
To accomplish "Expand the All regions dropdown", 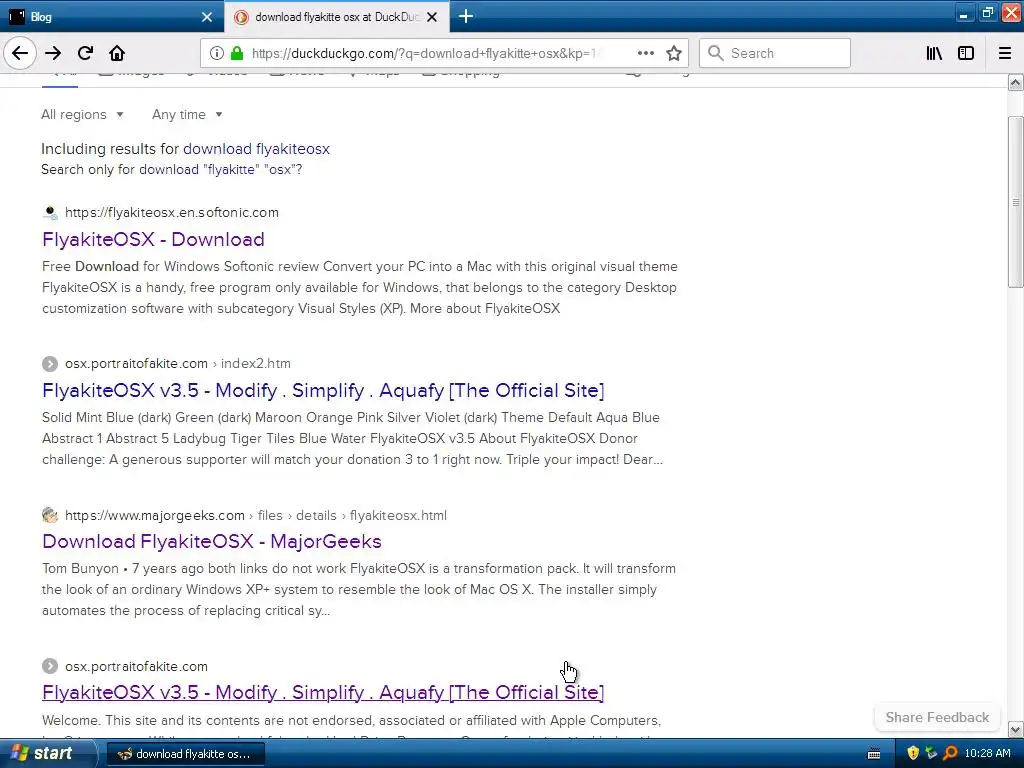I will [82, 114].
